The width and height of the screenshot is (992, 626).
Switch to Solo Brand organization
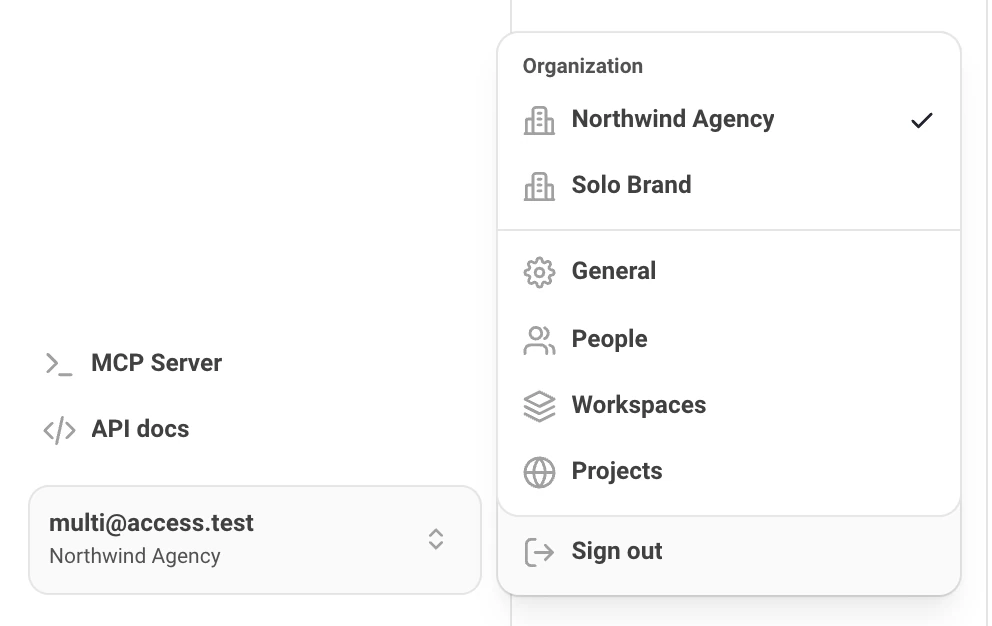tap(729, 185)
